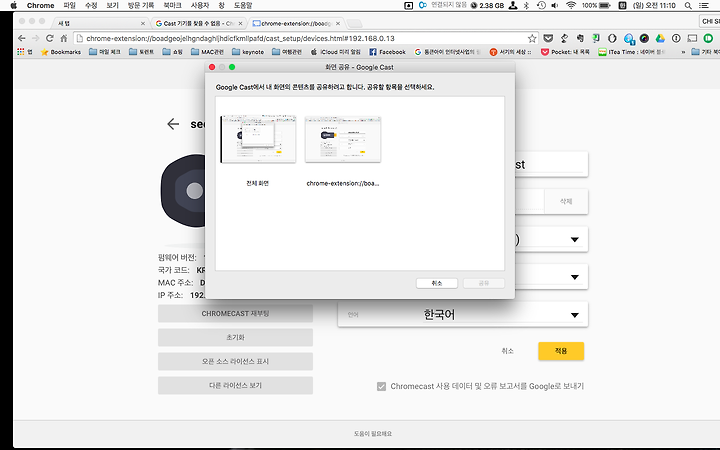Open the Chrome application menu
Viewport: 720px width, 450px height.
40,6
